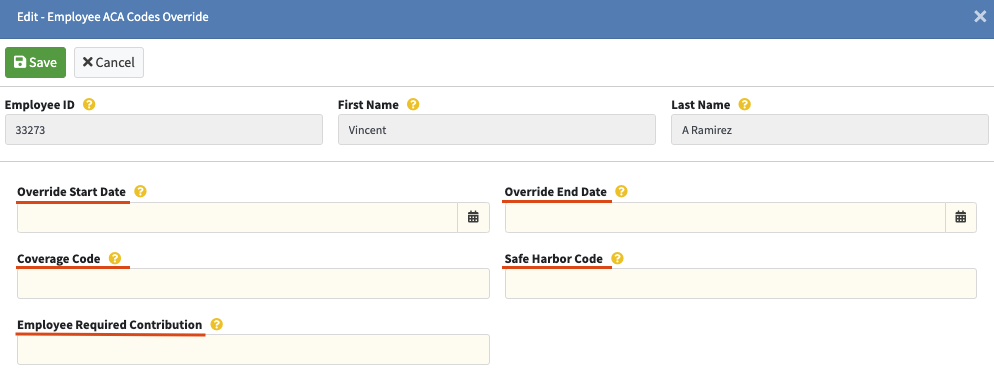Click the Last Name help icon

coord(745,105)
